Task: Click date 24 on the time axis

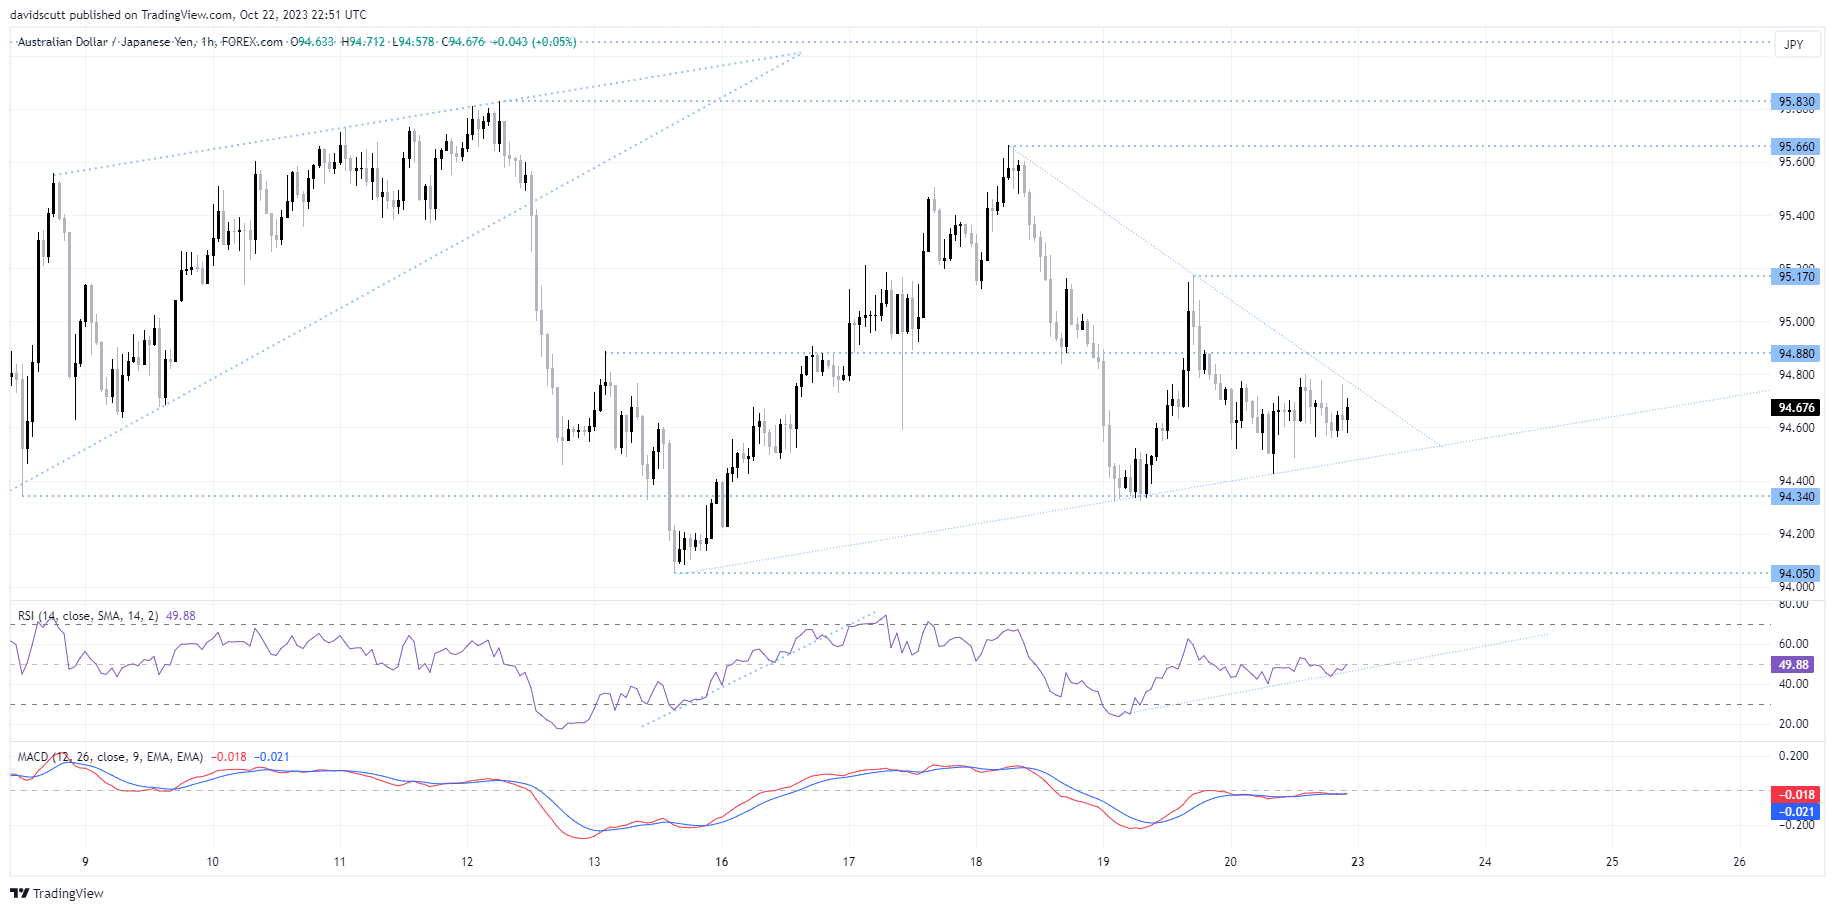Action: 1485,862
